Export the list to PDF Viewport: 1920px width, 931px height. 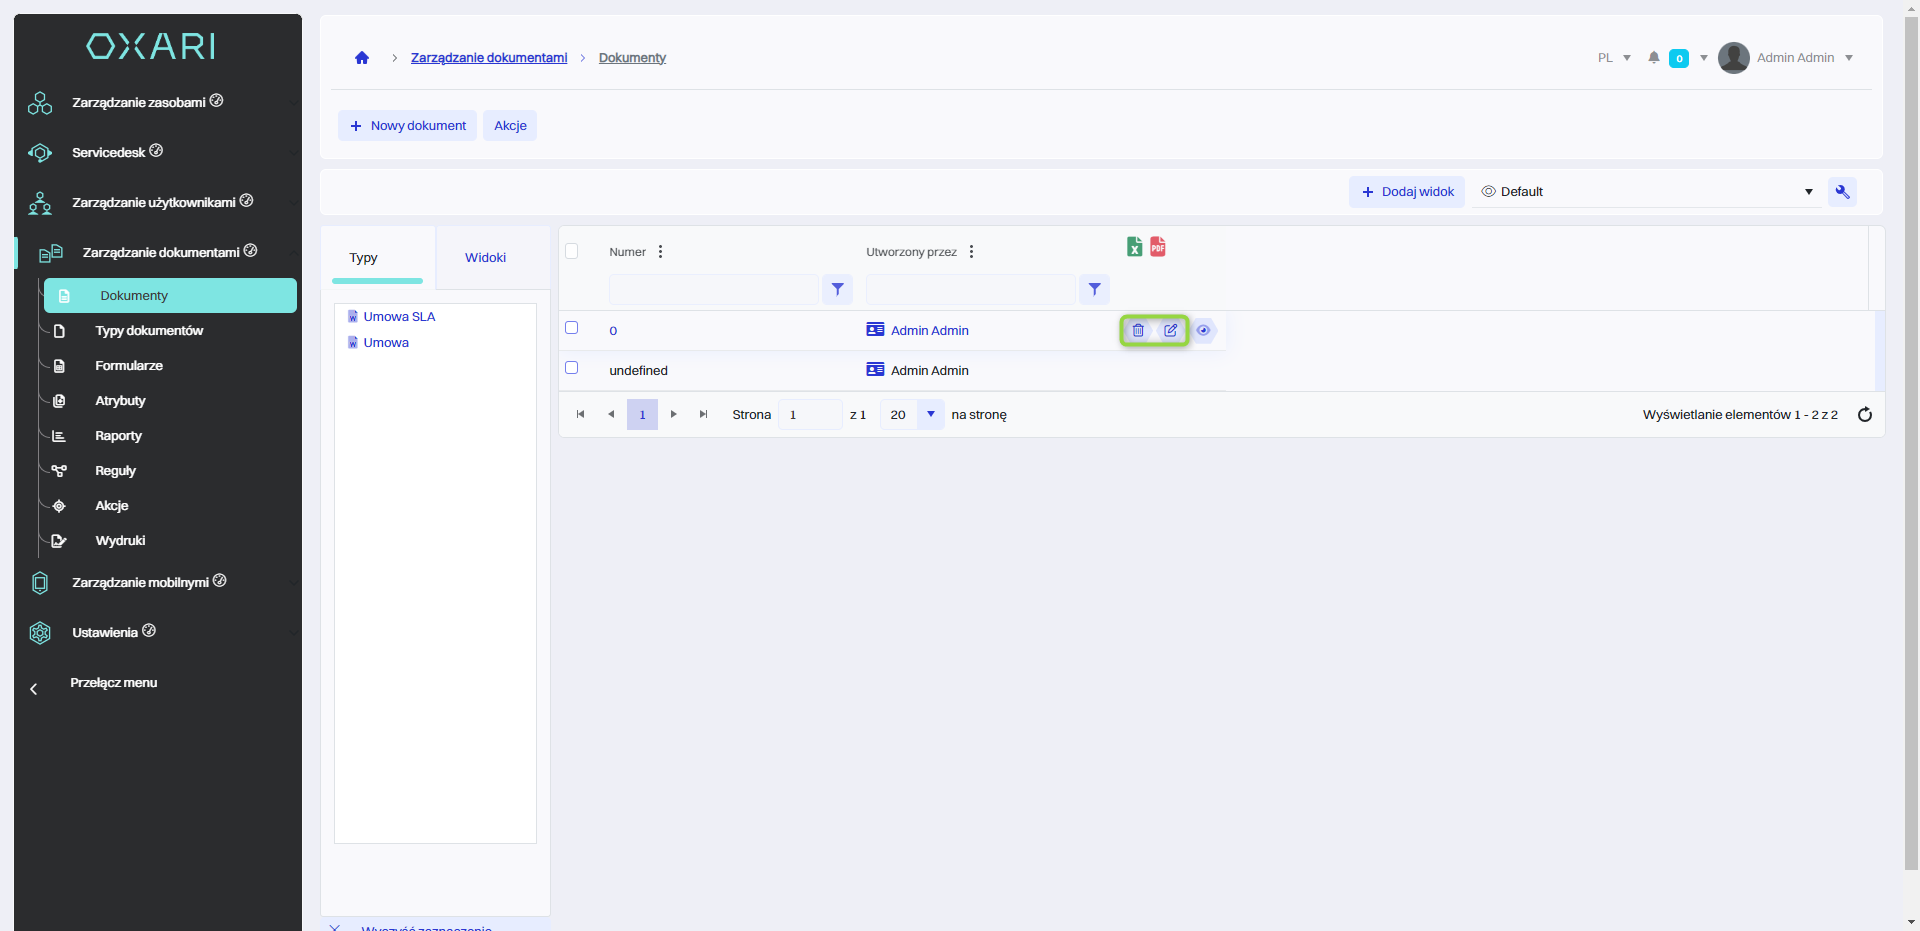[1158, 247]
